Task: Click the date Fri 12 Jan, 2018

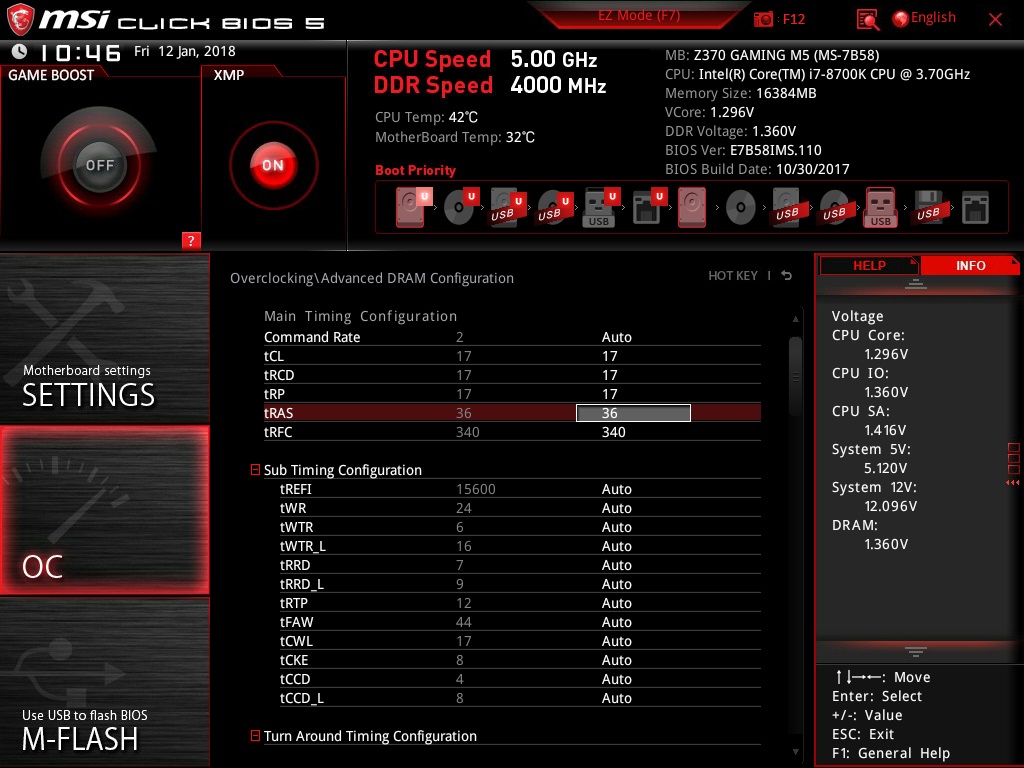Action: click(185, 51)
